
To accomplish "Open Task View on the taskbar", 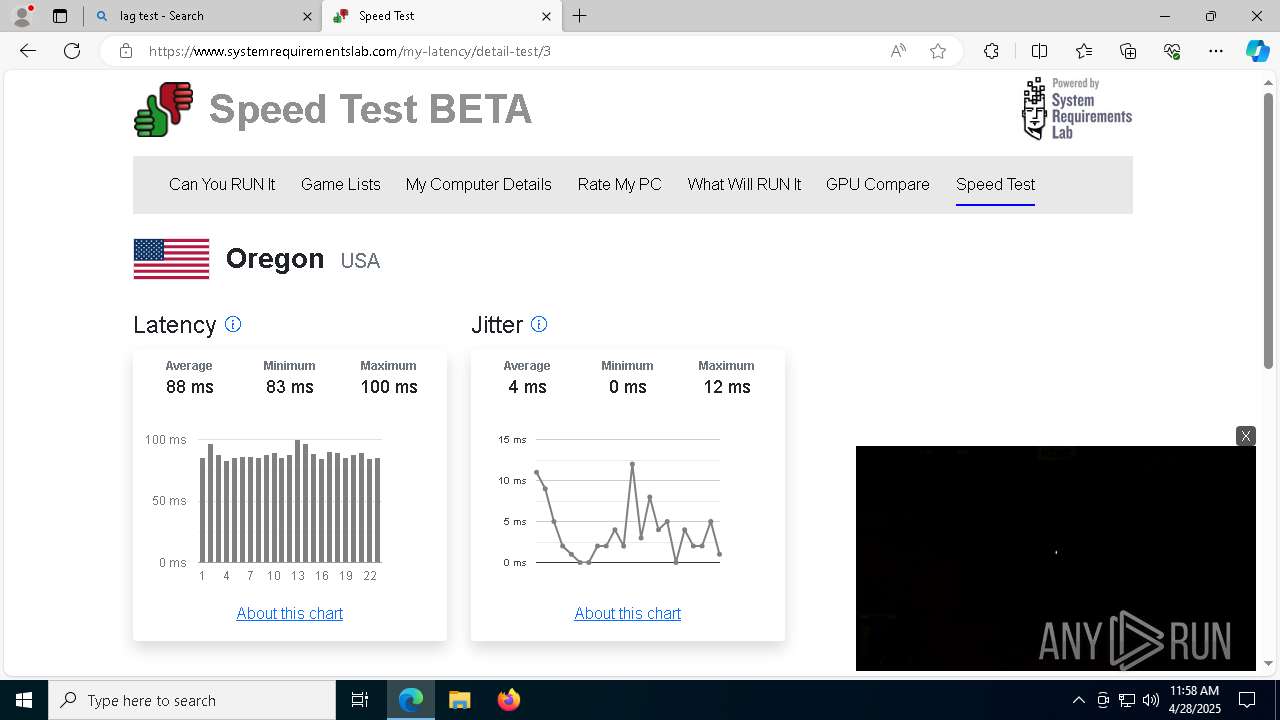I will [360, 700].
